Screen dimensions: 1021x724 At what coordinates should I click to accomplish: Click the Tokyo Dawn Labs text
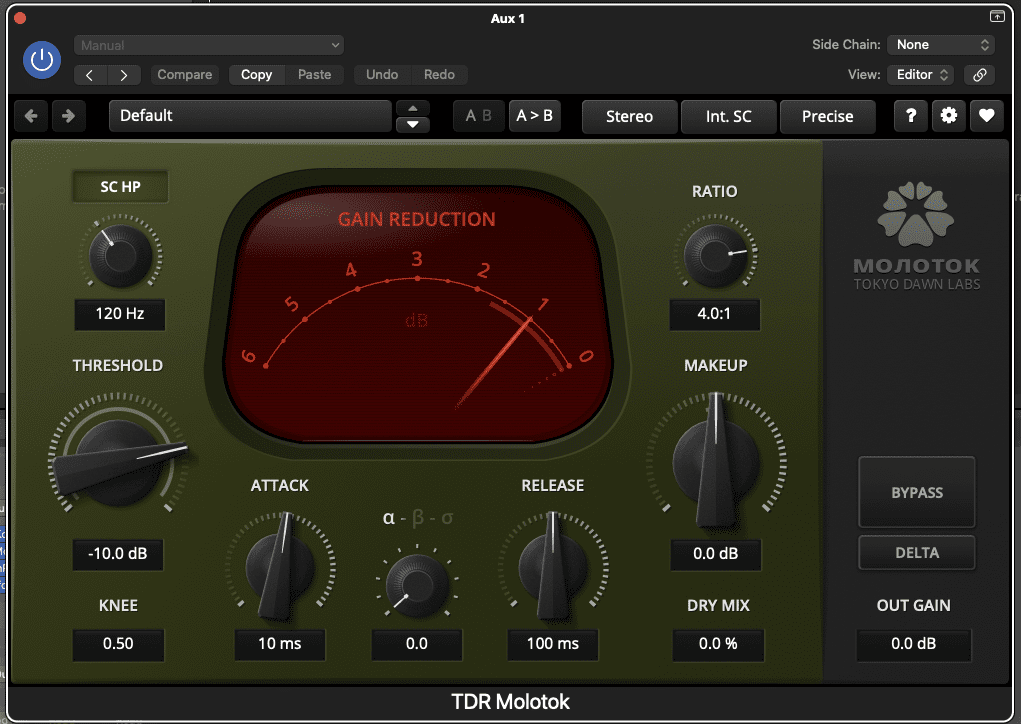pyautogui.click(x=917, y=285)
